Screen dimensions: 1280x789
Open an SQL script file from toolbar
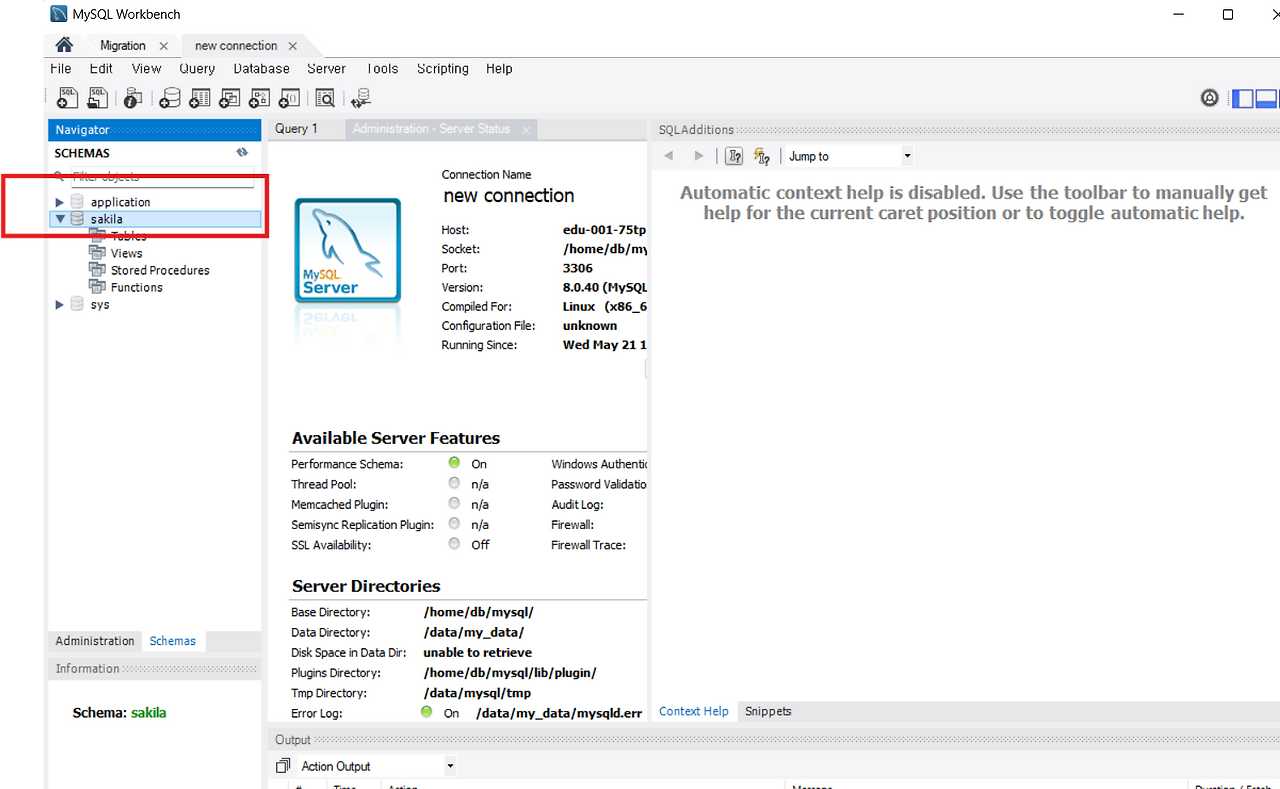(97, 97)
